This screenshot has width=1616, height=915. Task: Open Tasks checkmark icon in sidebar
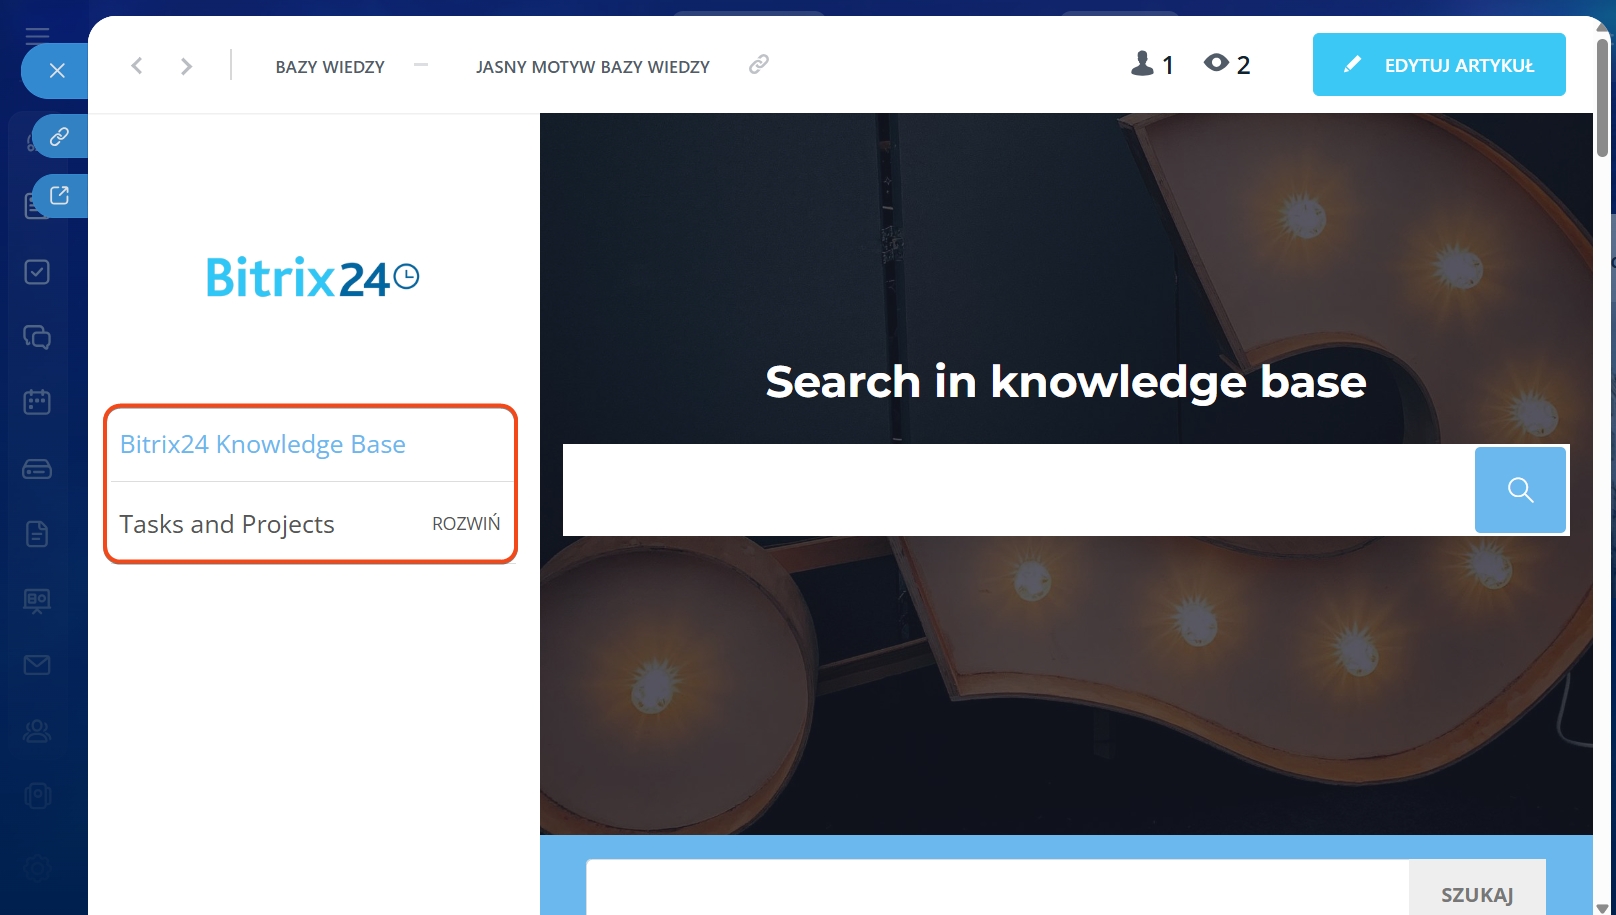[37, 272]
